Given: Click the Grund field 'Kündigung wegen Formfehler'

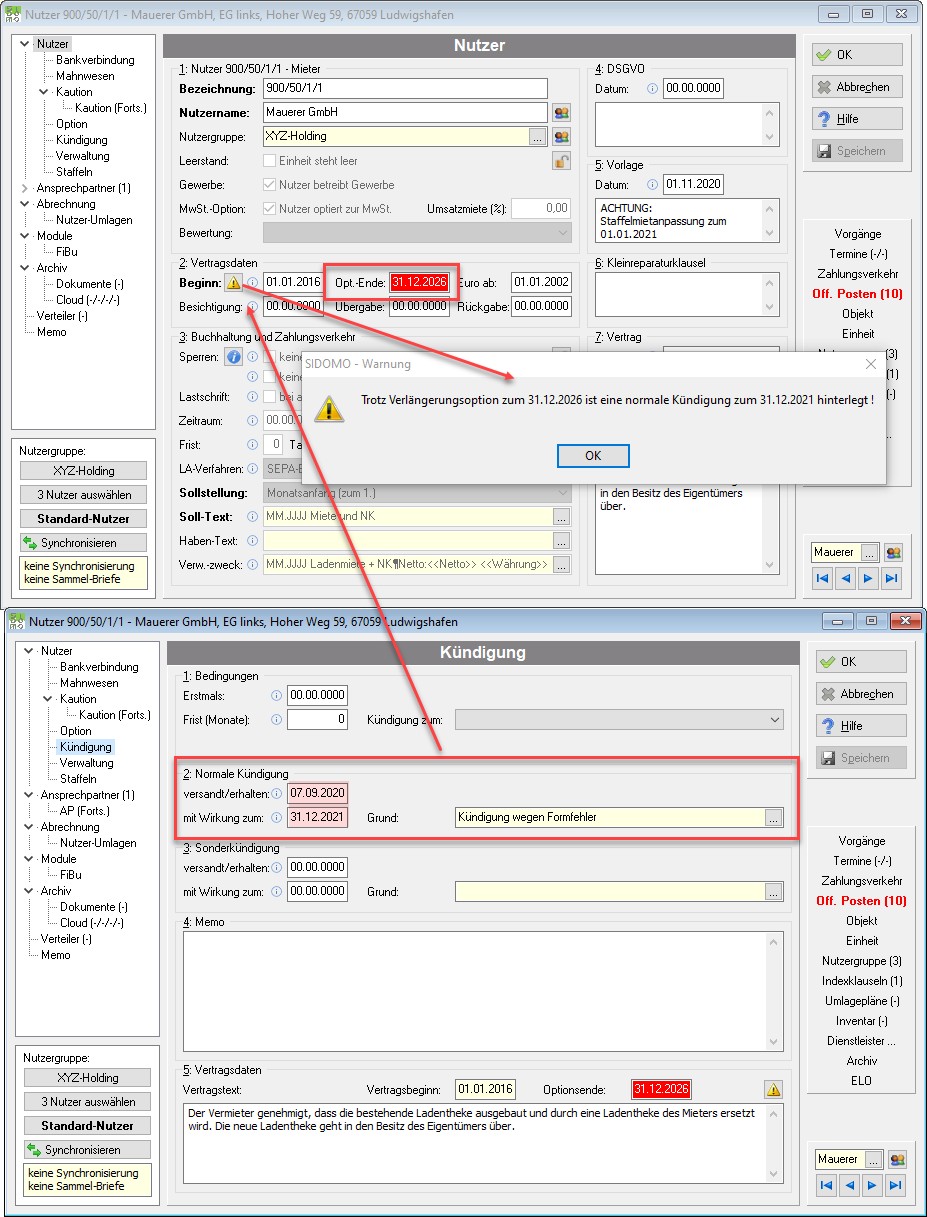Looking at the screenshot, I should (x=609, y=817).
